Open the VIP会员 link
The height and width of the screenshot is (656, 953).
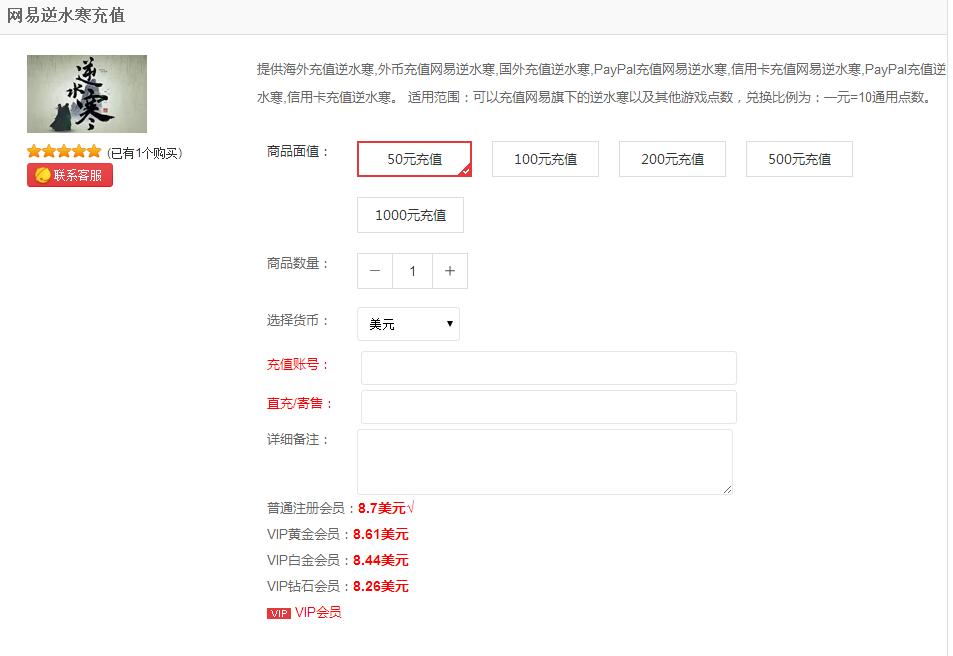tap(318, 612)
